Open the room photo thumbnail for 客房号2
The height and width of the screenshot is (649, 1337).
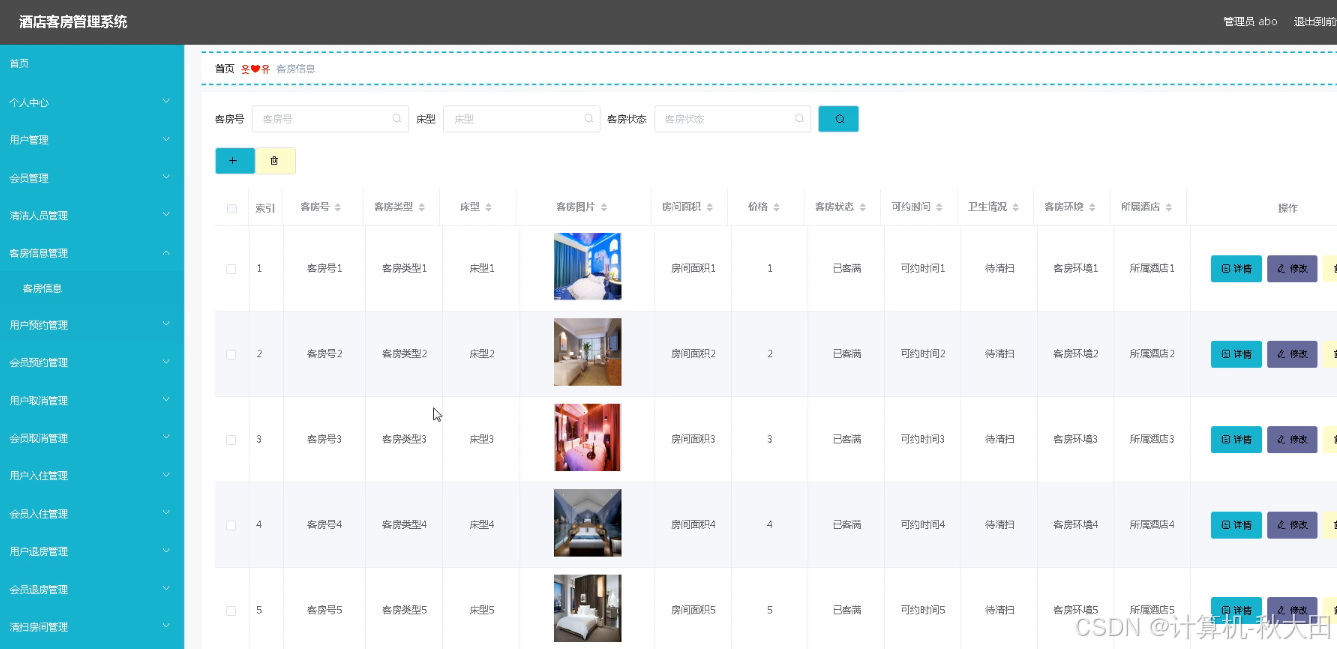[x=588, y=352]
